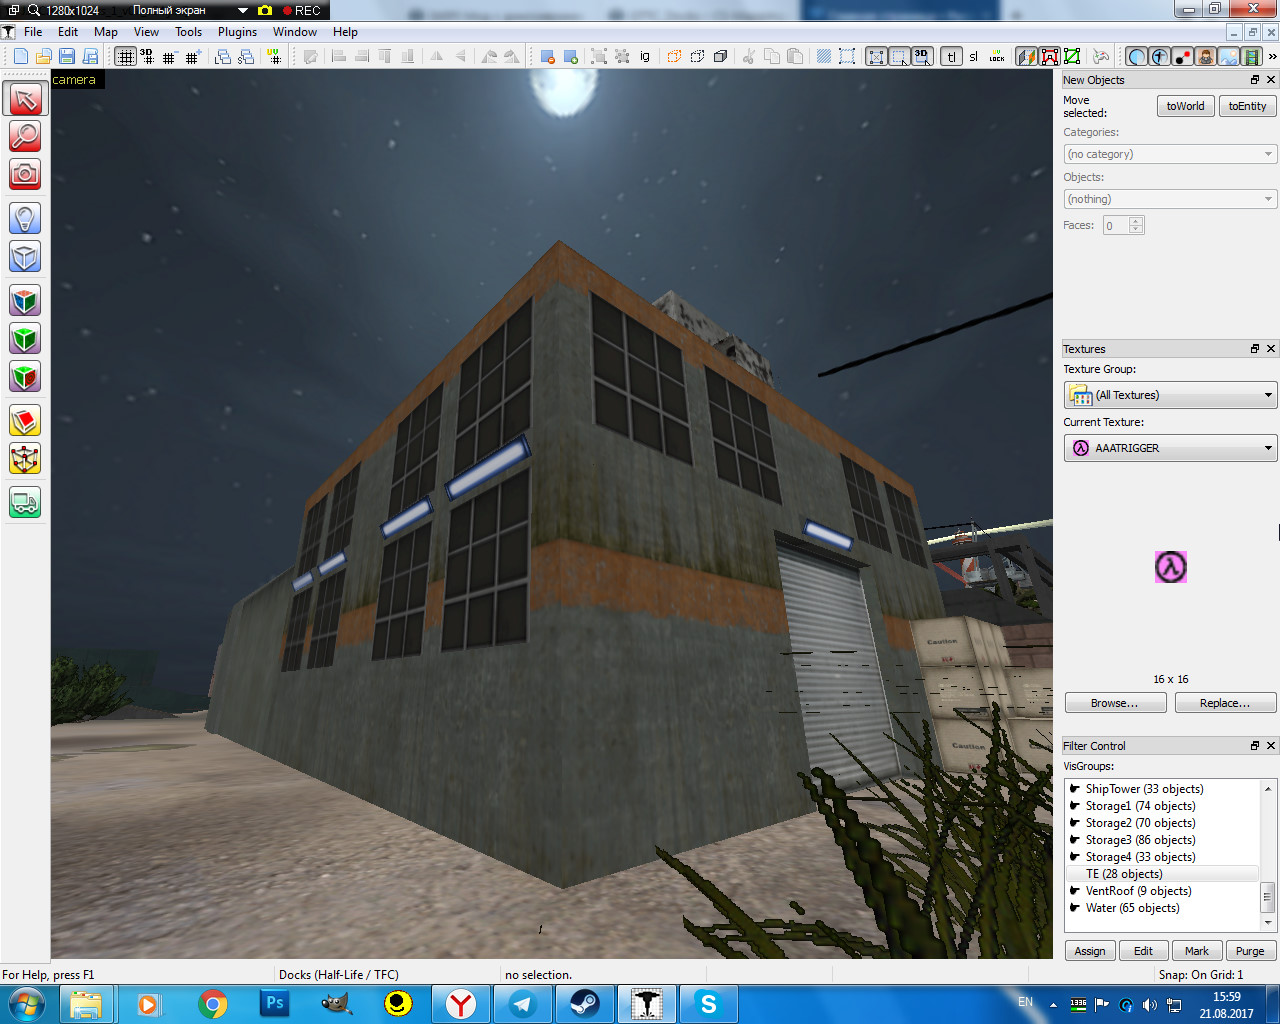The height and width of the screenshot is (1024, 1280).
Task: Show hidden system tray icons
Action: [x=1052, y=1004]
